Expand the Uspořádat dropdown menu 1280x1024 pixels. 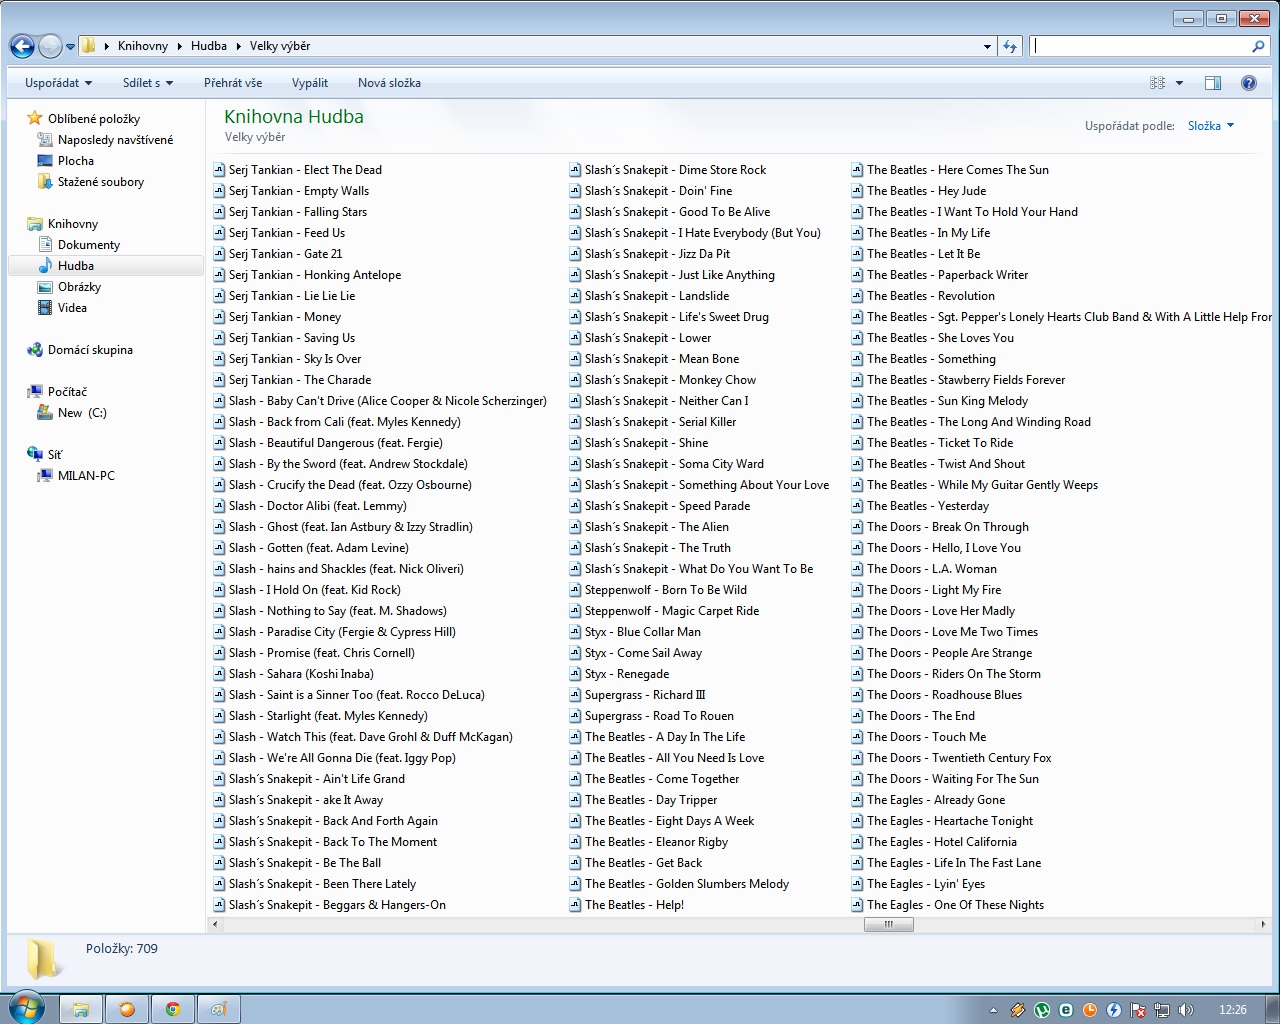pos(58,83)
